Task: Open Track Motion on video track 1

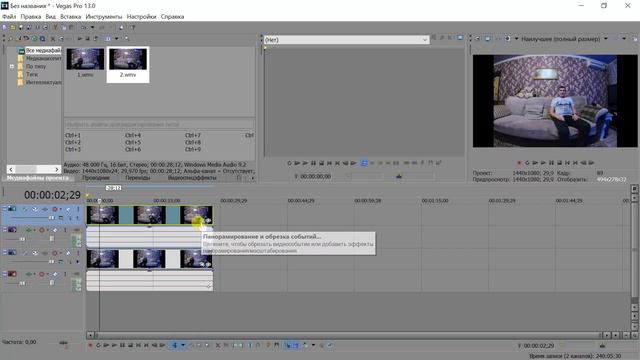Action: tap(35, 209)
